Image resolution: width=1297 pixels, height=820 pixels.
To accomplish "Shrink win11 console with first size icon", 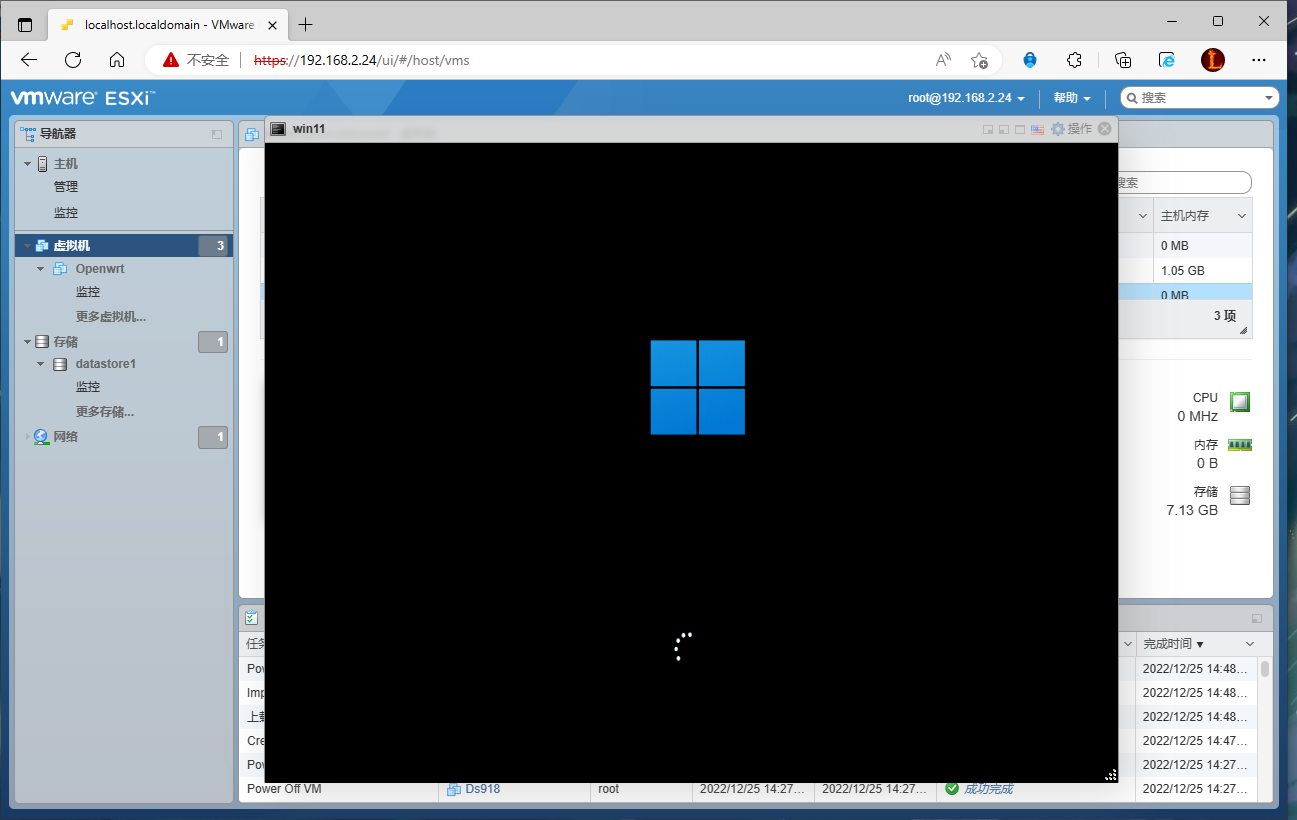I will click(988, 130).
